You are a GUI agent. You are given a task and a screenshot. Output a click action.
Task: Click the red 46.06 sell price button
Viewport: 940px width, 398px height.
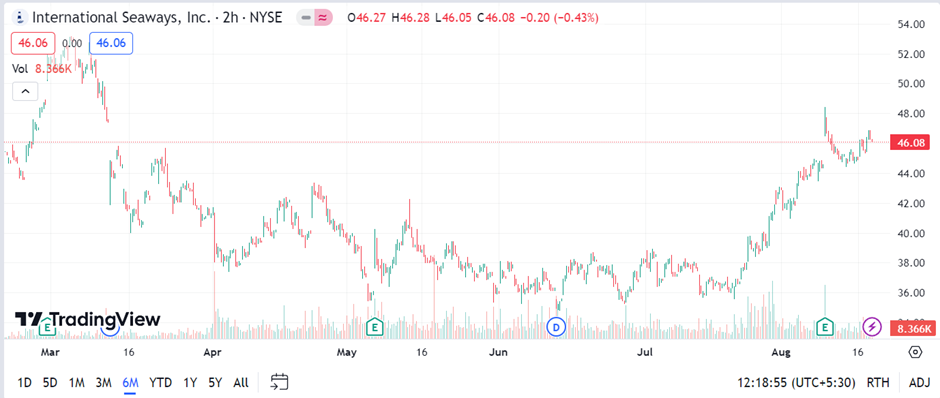[33, 43]
